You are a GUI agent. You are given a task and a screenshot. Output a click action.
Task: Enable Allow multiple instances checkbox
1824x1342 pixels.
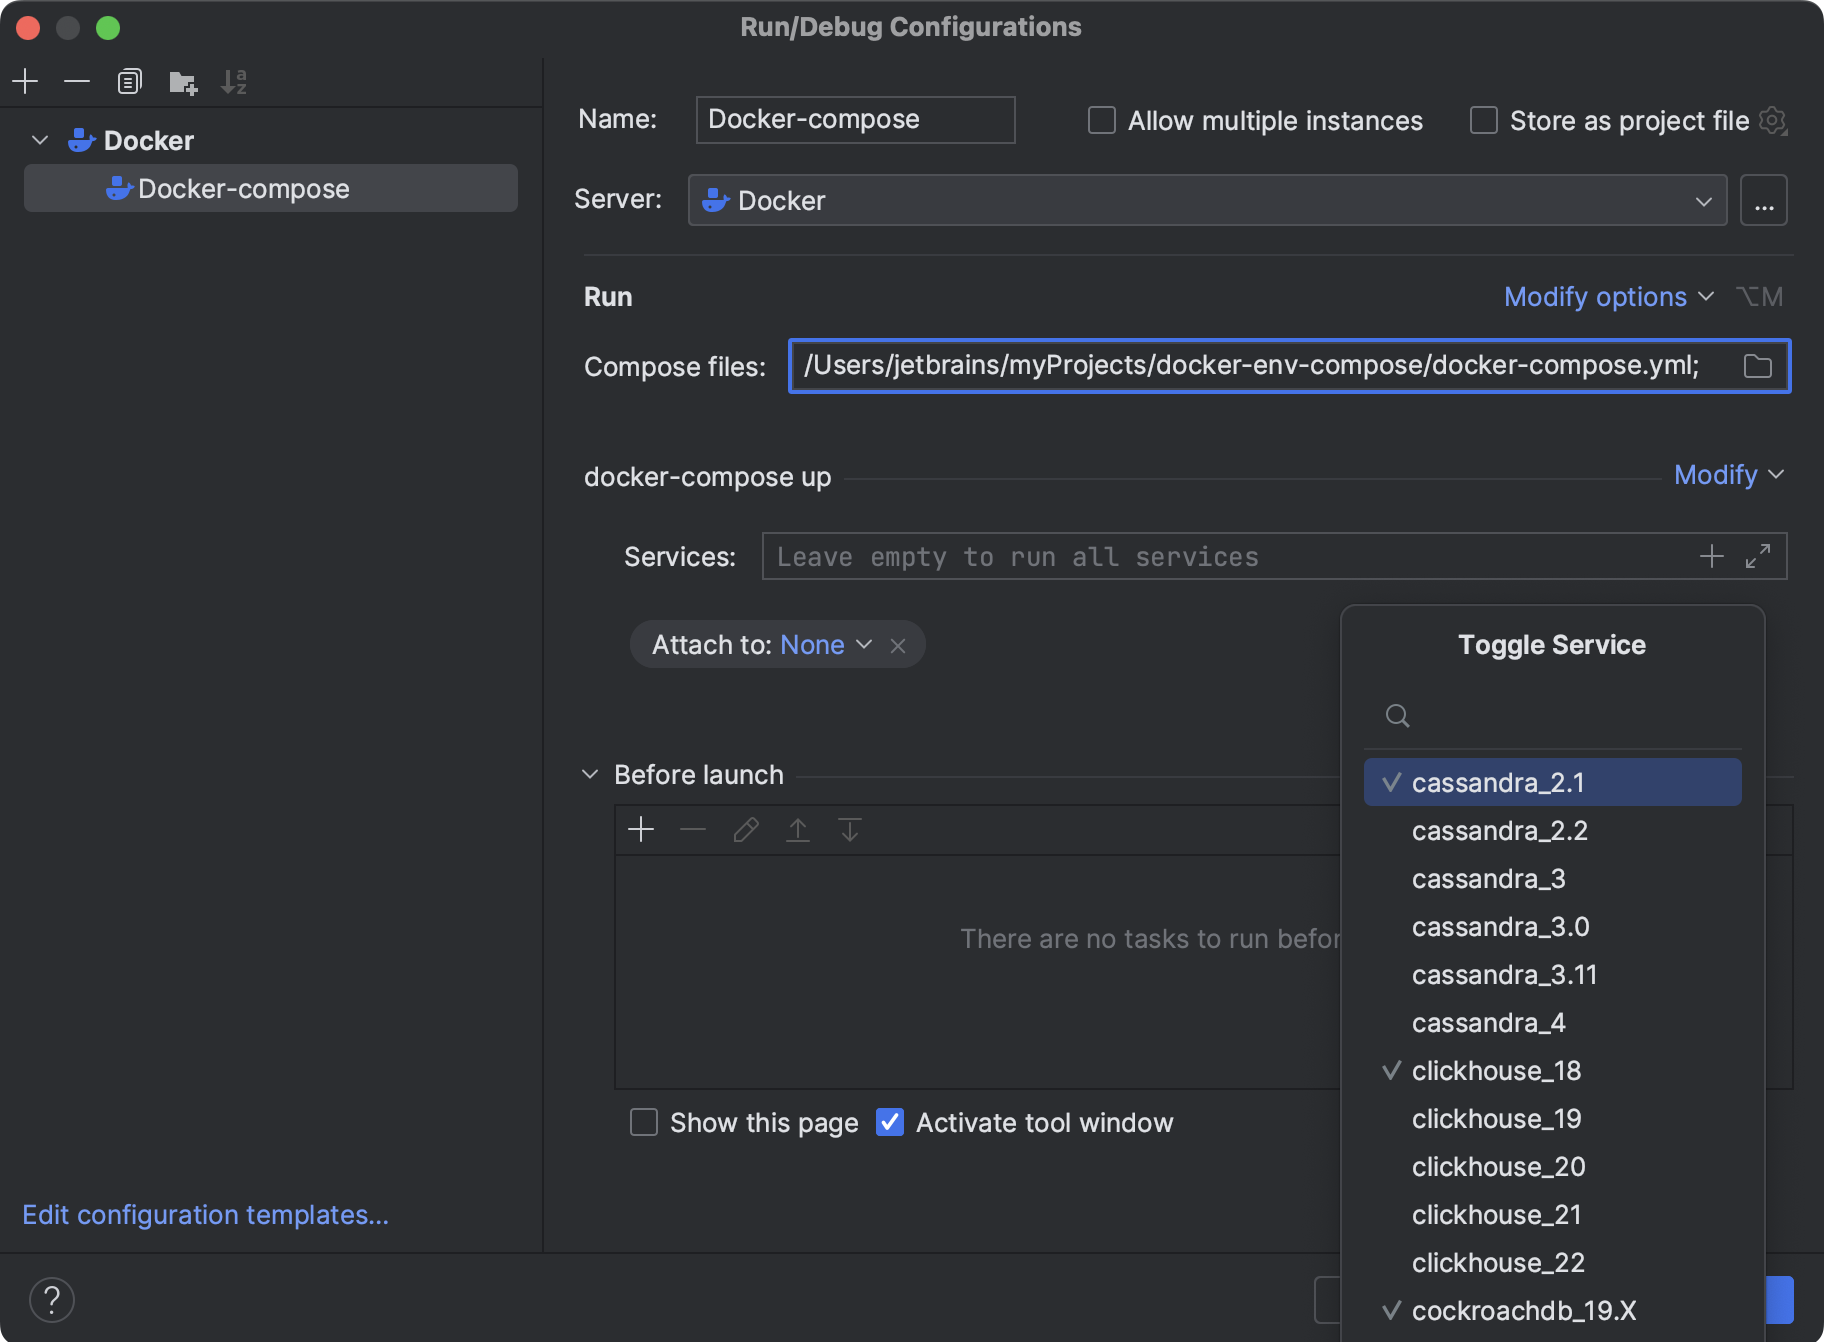[x=1102, y=121]
